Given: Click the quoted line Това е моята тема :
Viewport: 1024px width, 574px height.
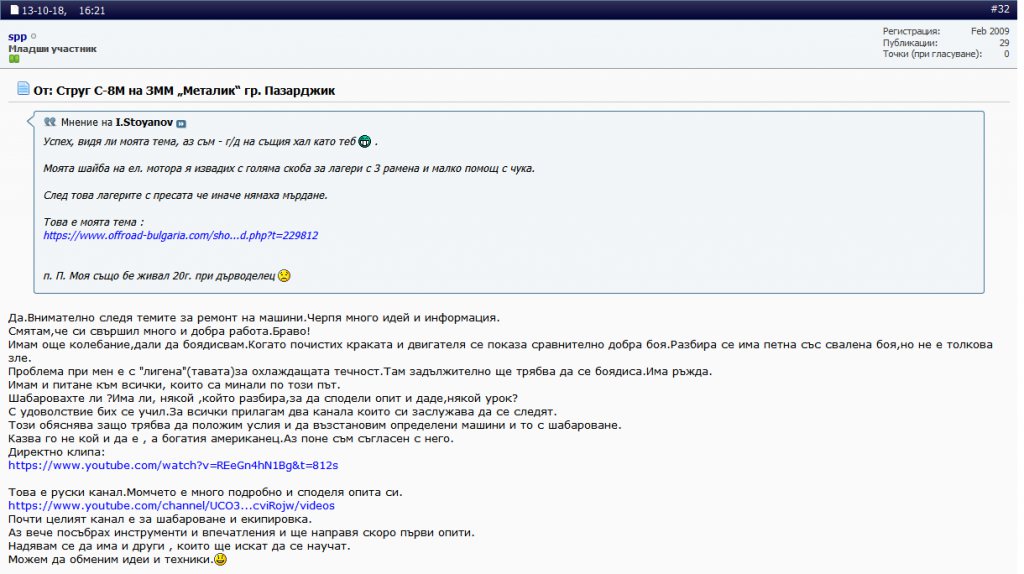Looking at the screenshot, I should click(x=93, y=222).
